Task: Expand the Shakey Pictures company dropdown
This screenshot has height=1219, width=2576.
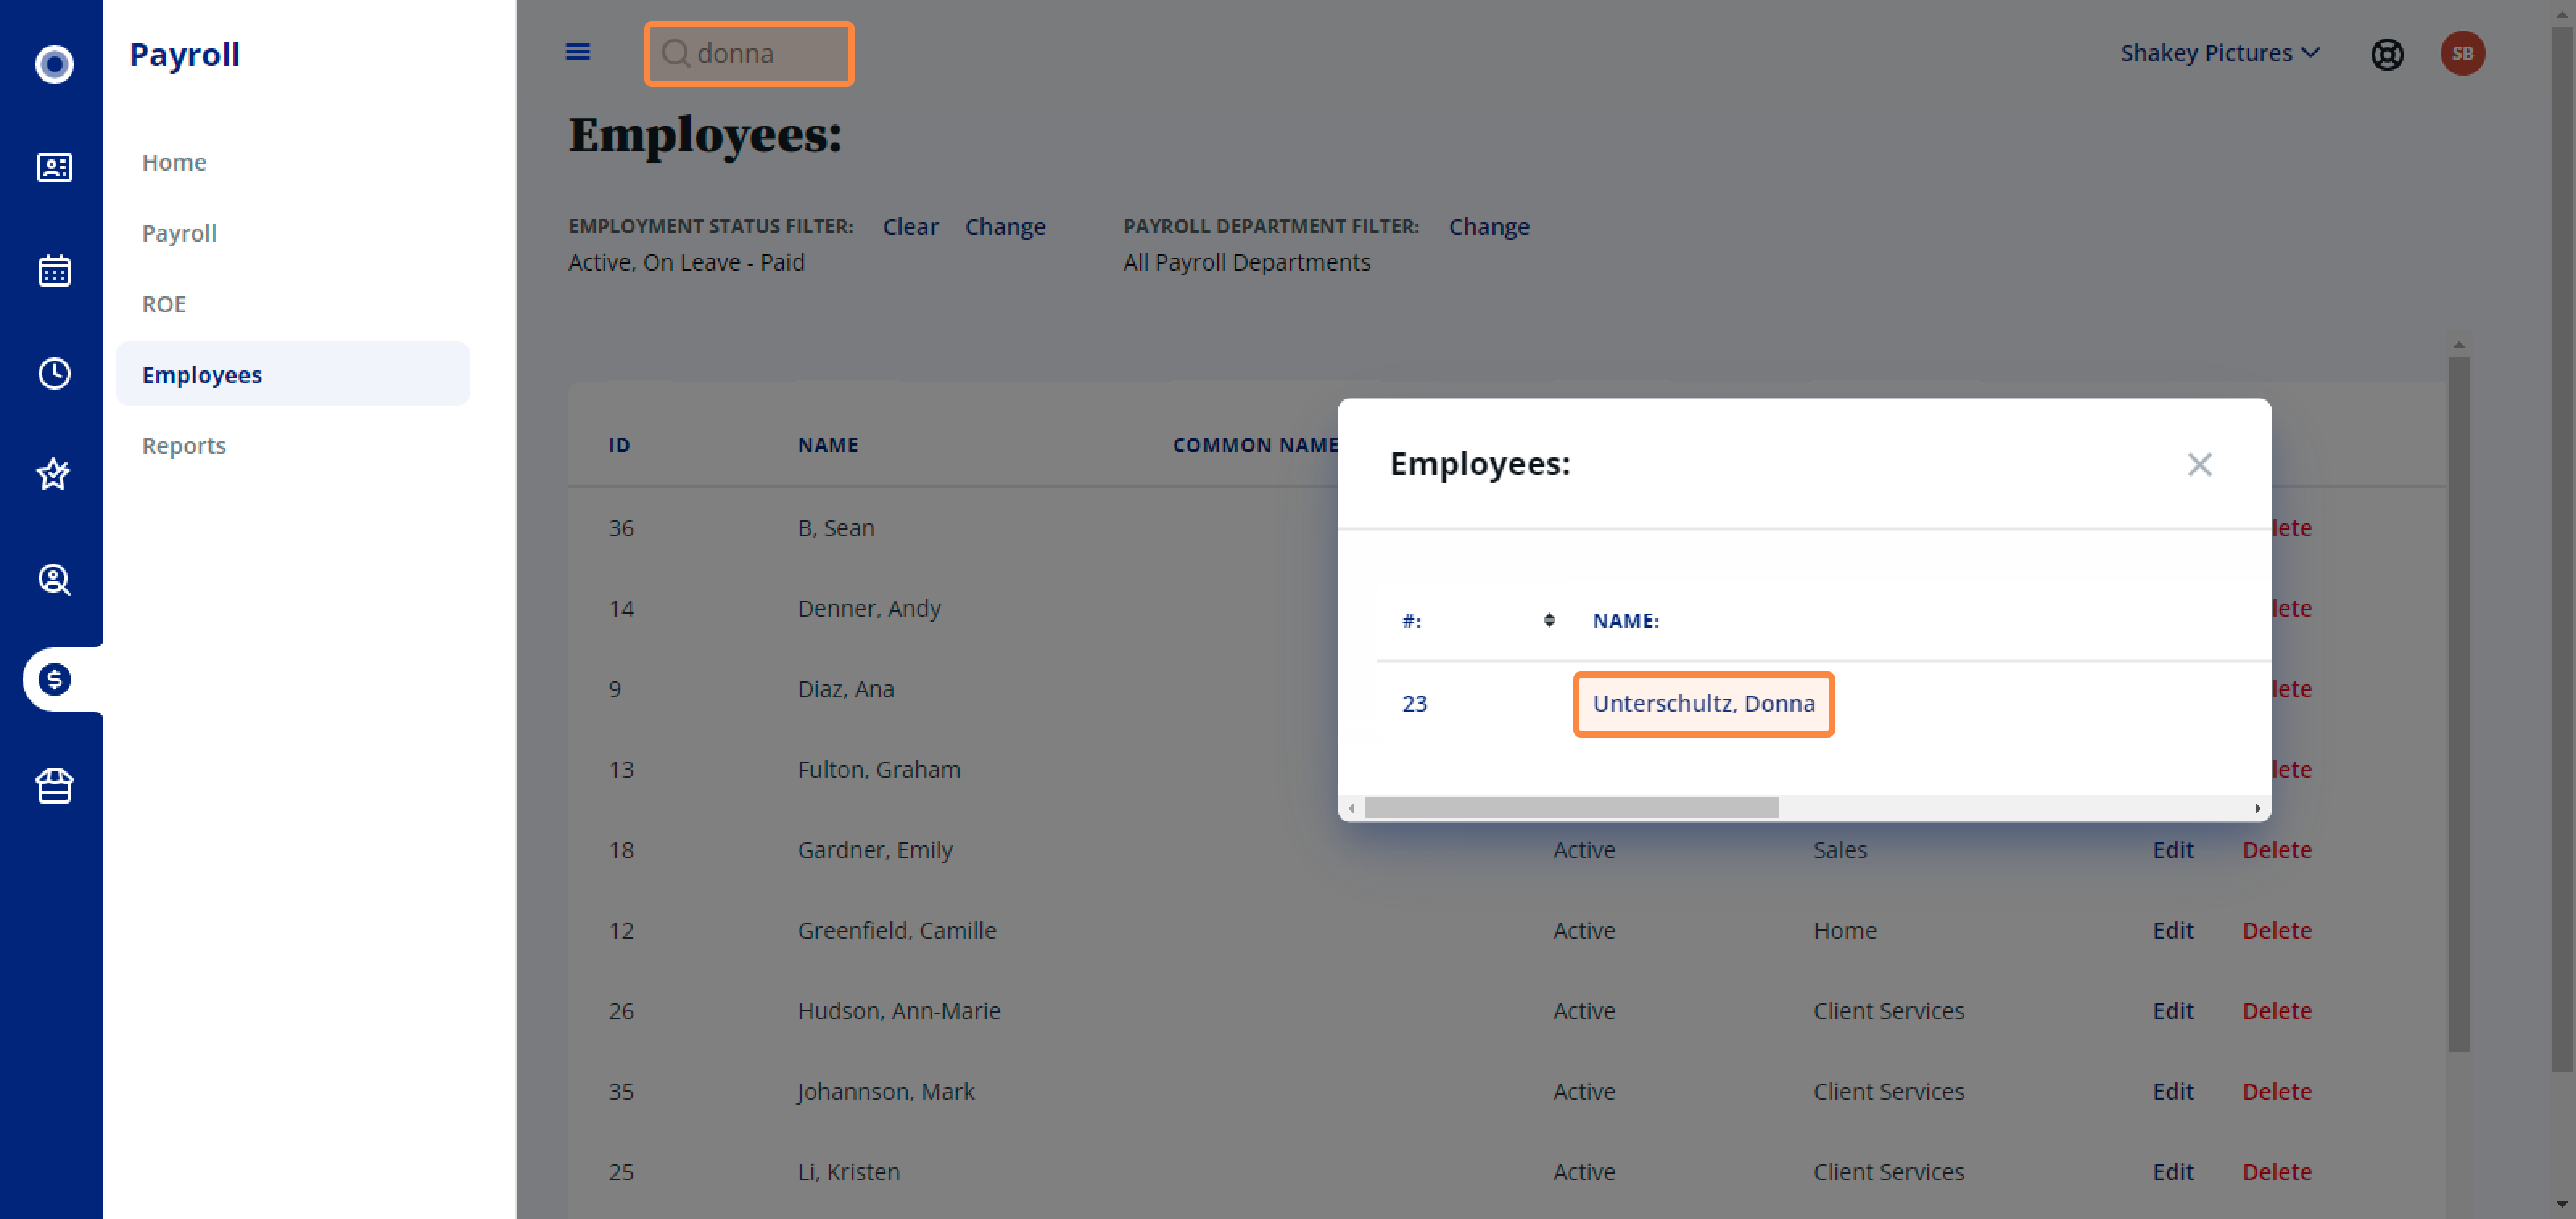Action: [x=2219, y=53]
